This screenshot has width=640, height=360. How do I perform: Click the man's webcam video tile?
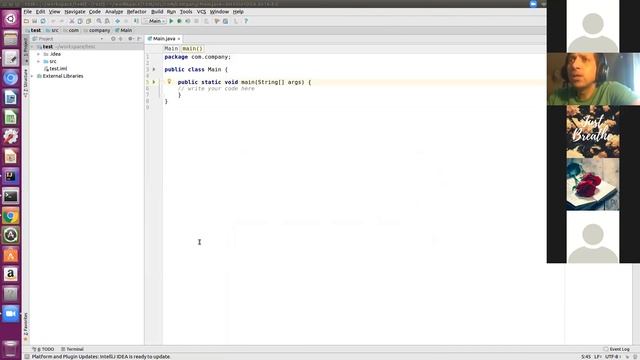[593, 79]
